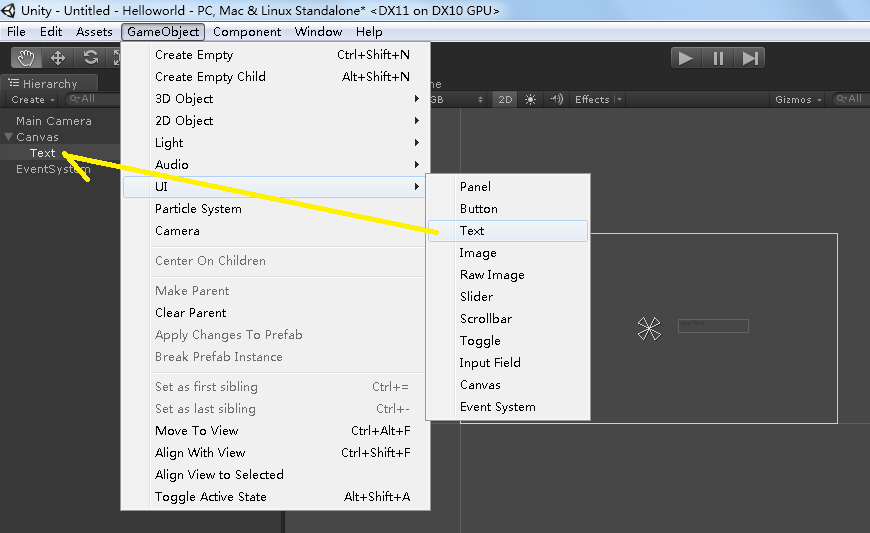Toggle scene lighting sun icon

click(x=530, y=99)
